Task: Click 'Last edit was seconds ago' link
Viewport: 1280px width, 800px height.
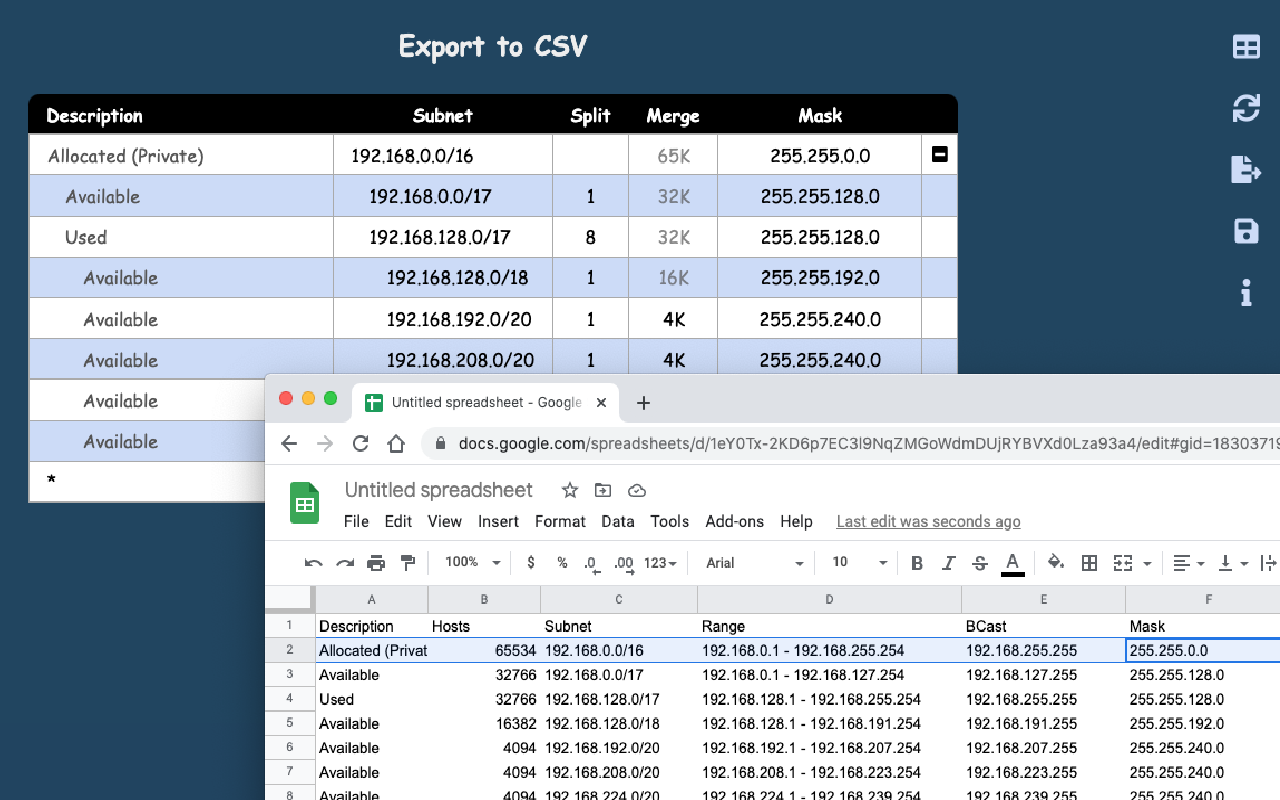Action: tap(928, 521)
